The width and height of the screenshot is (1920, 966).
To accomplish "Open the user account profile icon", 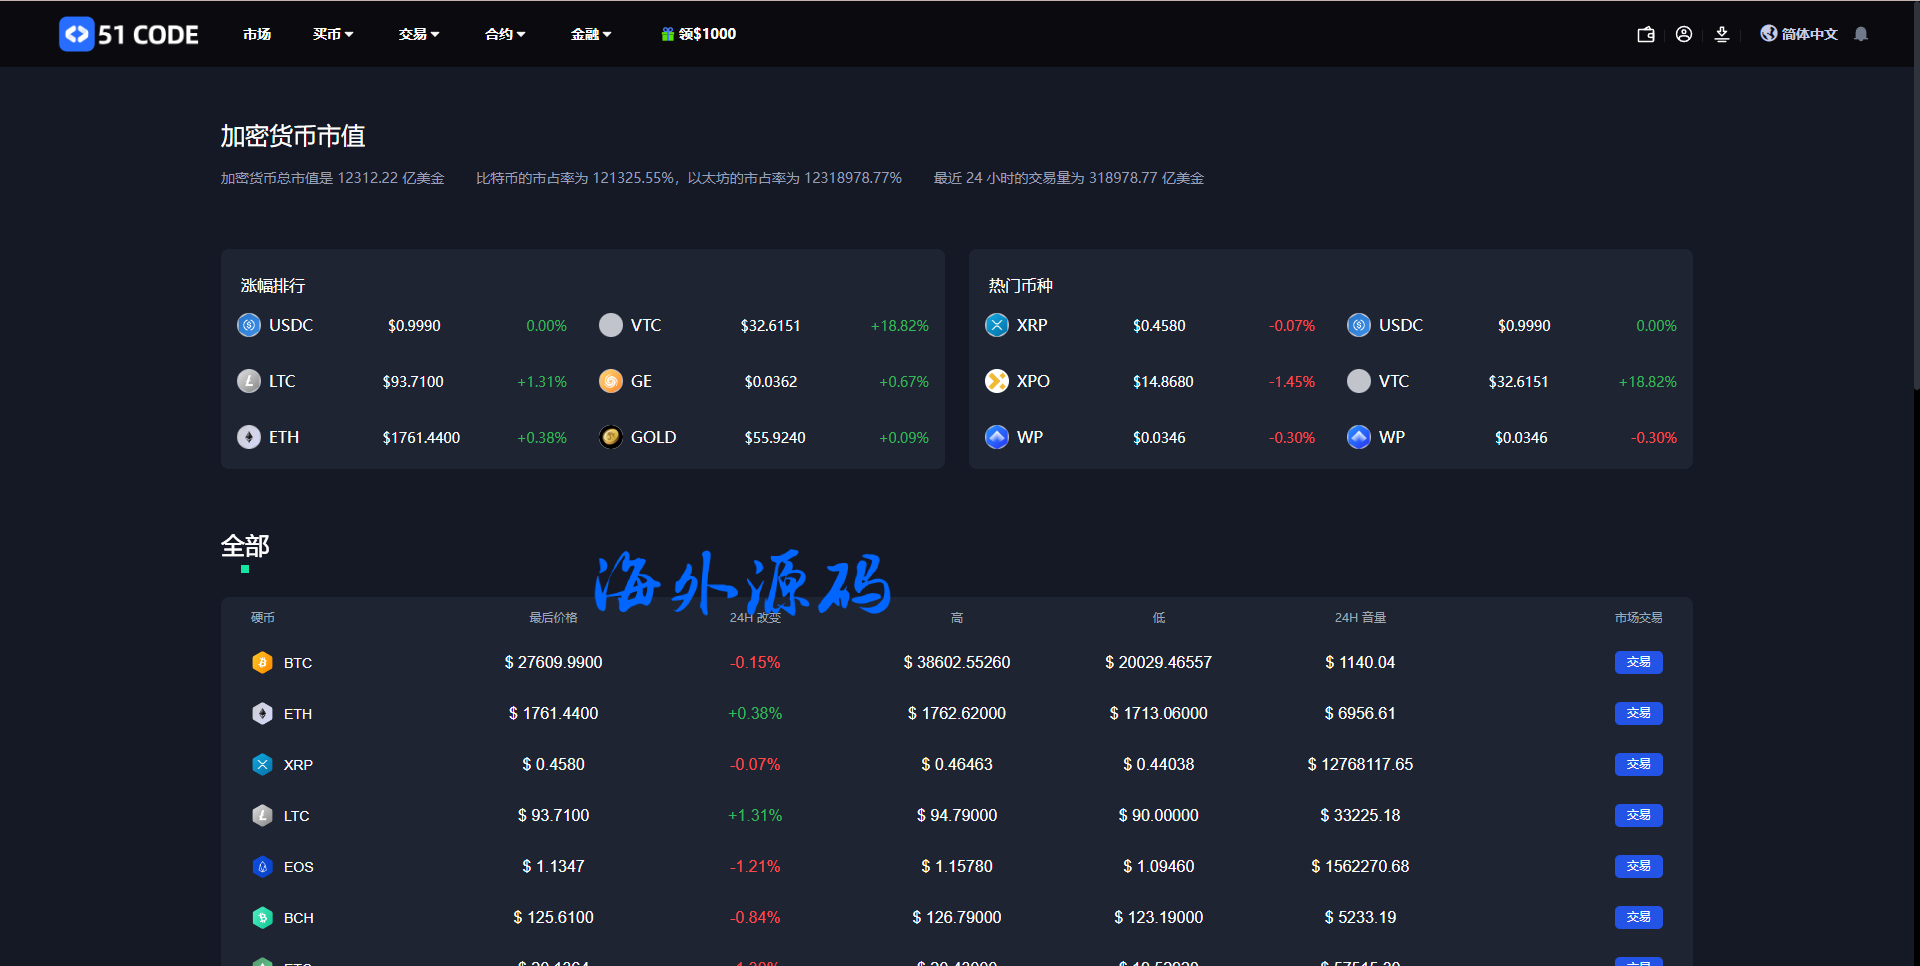I will (1684, 34).
